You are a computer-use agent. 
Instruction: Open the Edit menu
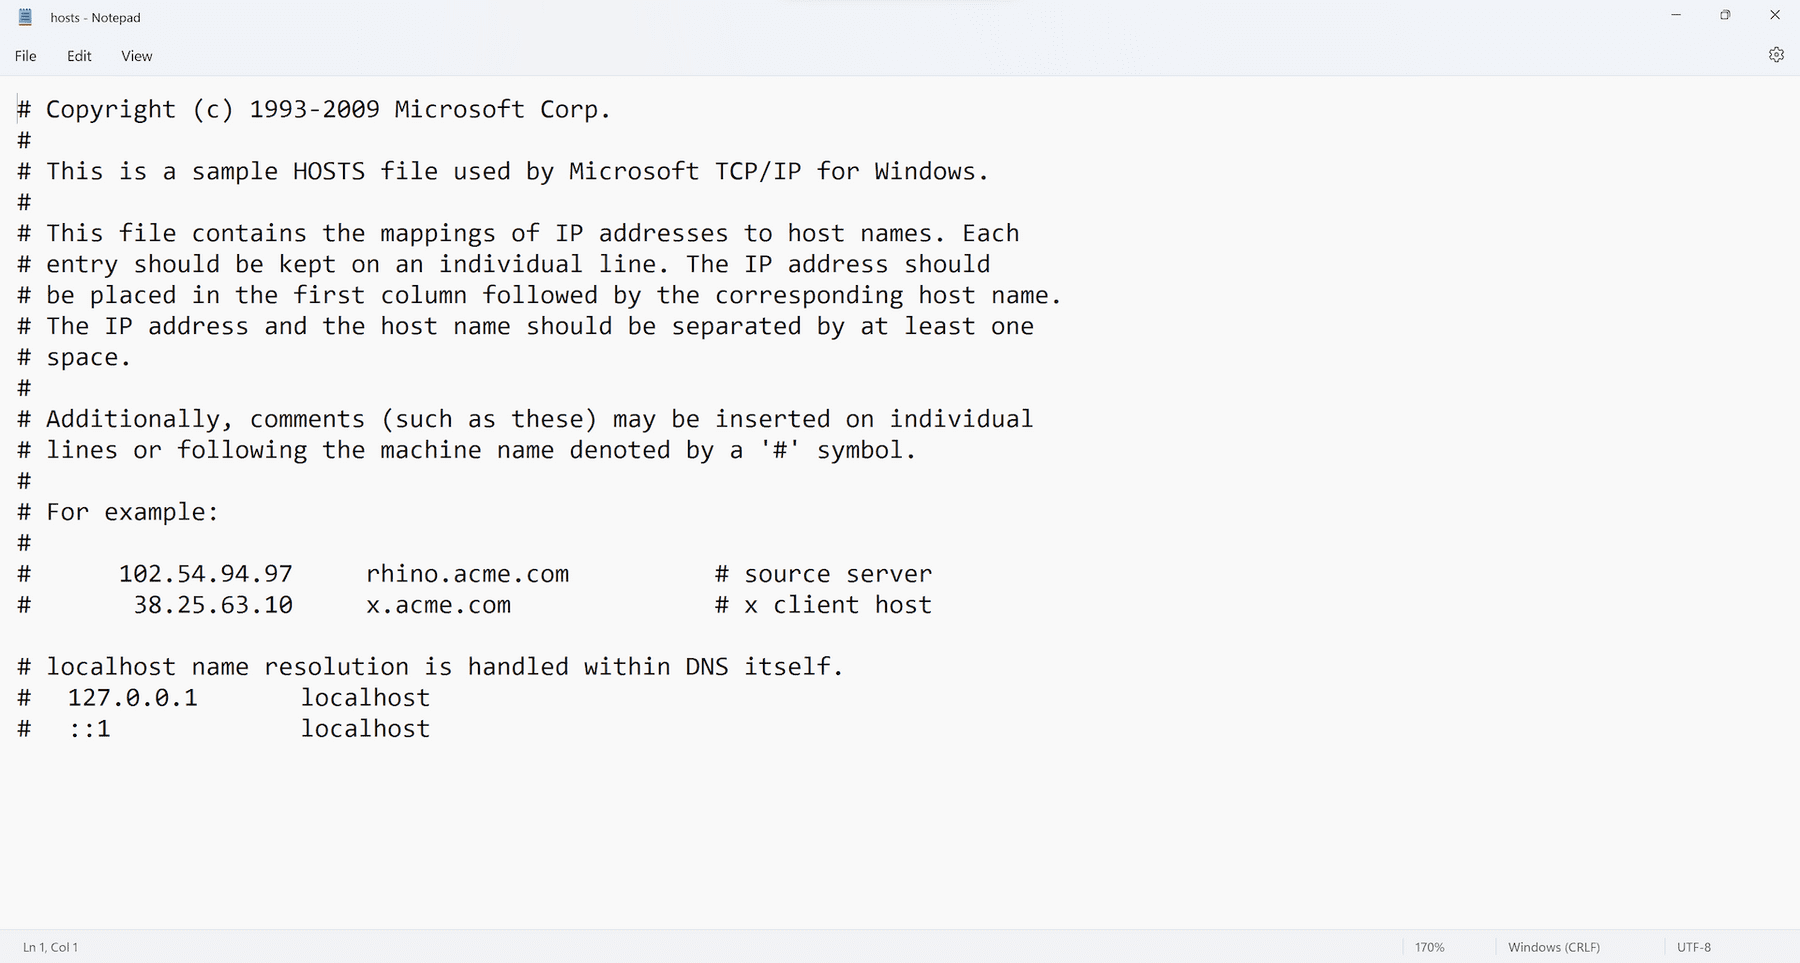79,56
